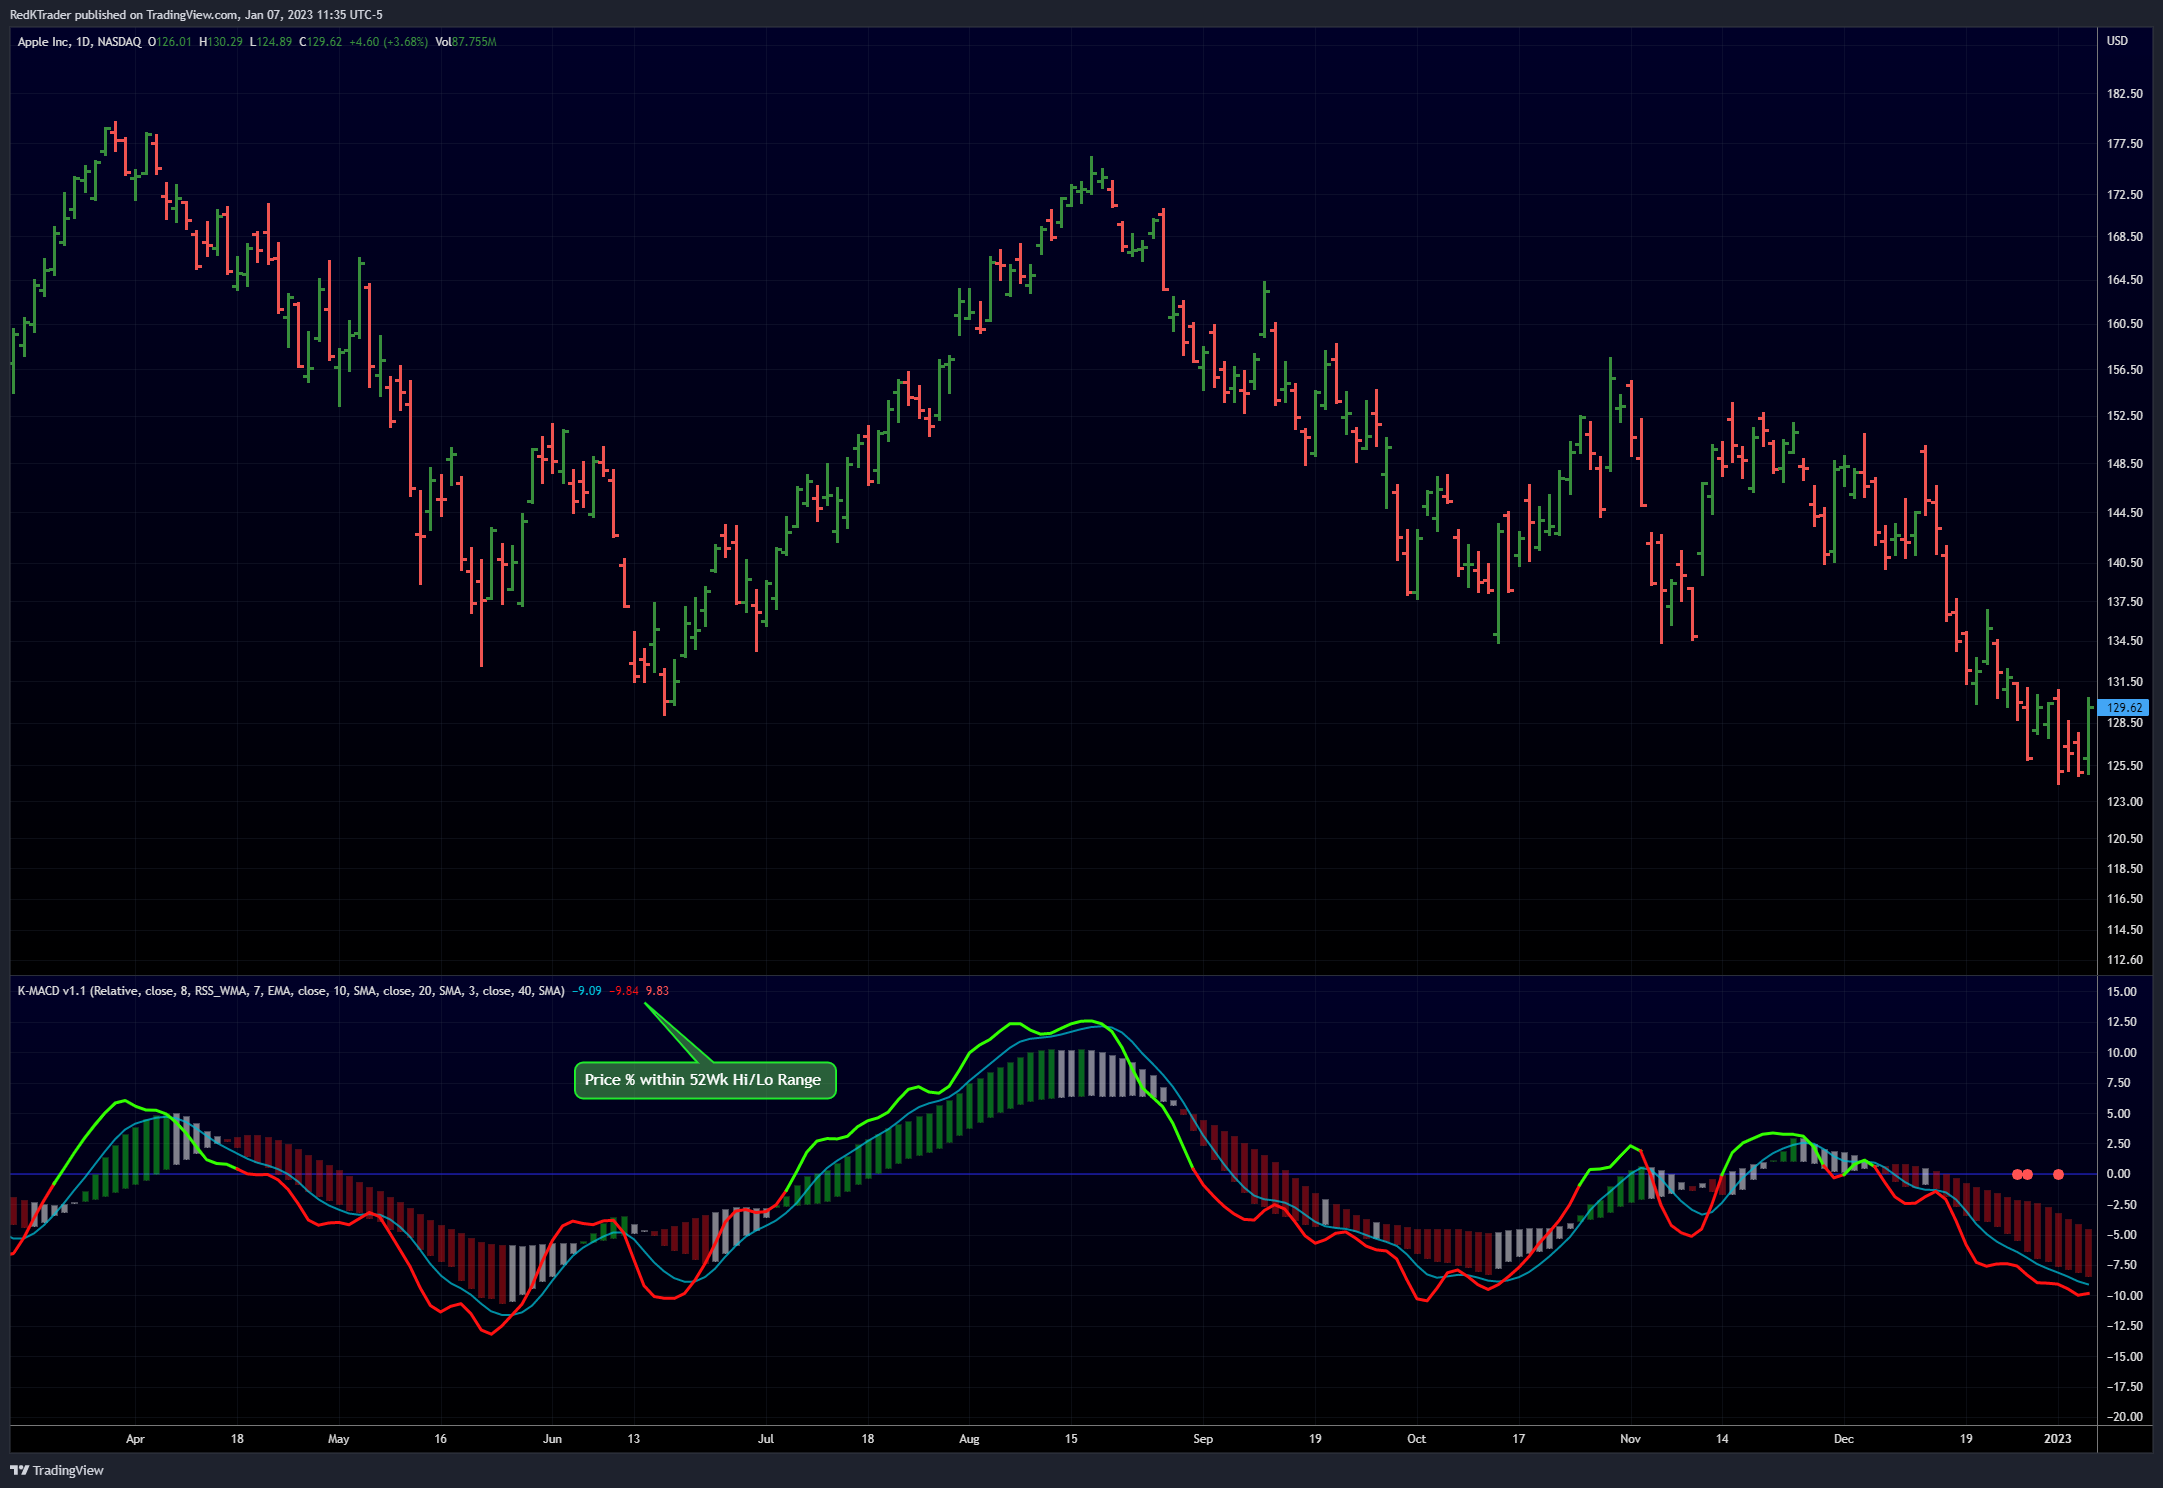The height and width of the screenshot is (1488, 2163).
Task: Click the Dec label on the time axis
Action: click(1843, 1439)
